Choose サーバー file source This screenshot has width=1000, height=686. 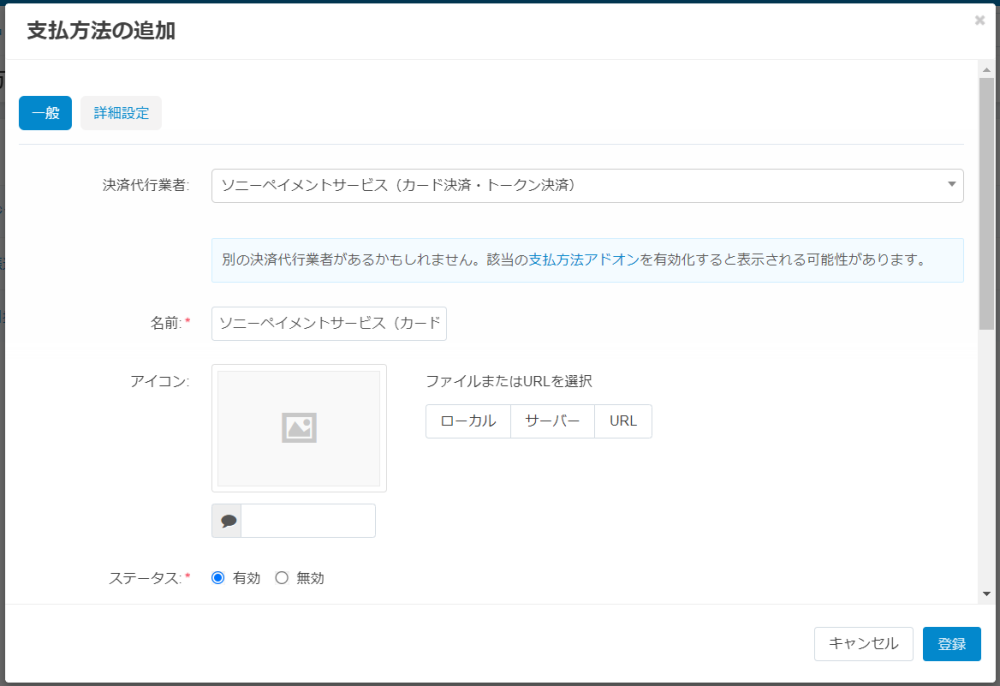(x=552, y=421)
